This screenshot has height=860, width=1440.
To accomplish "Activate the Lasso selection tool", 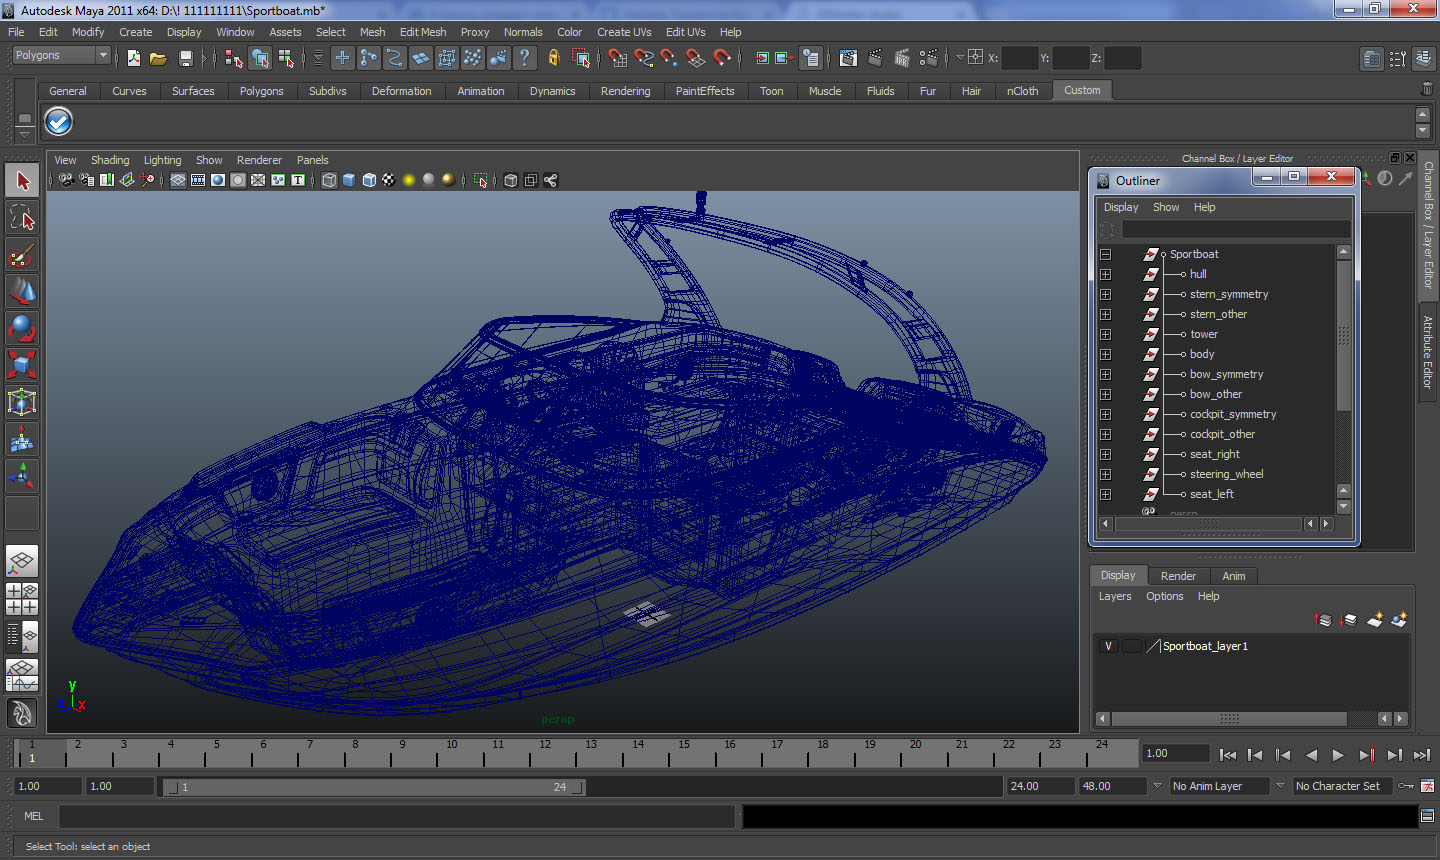I will click(22, 218).
